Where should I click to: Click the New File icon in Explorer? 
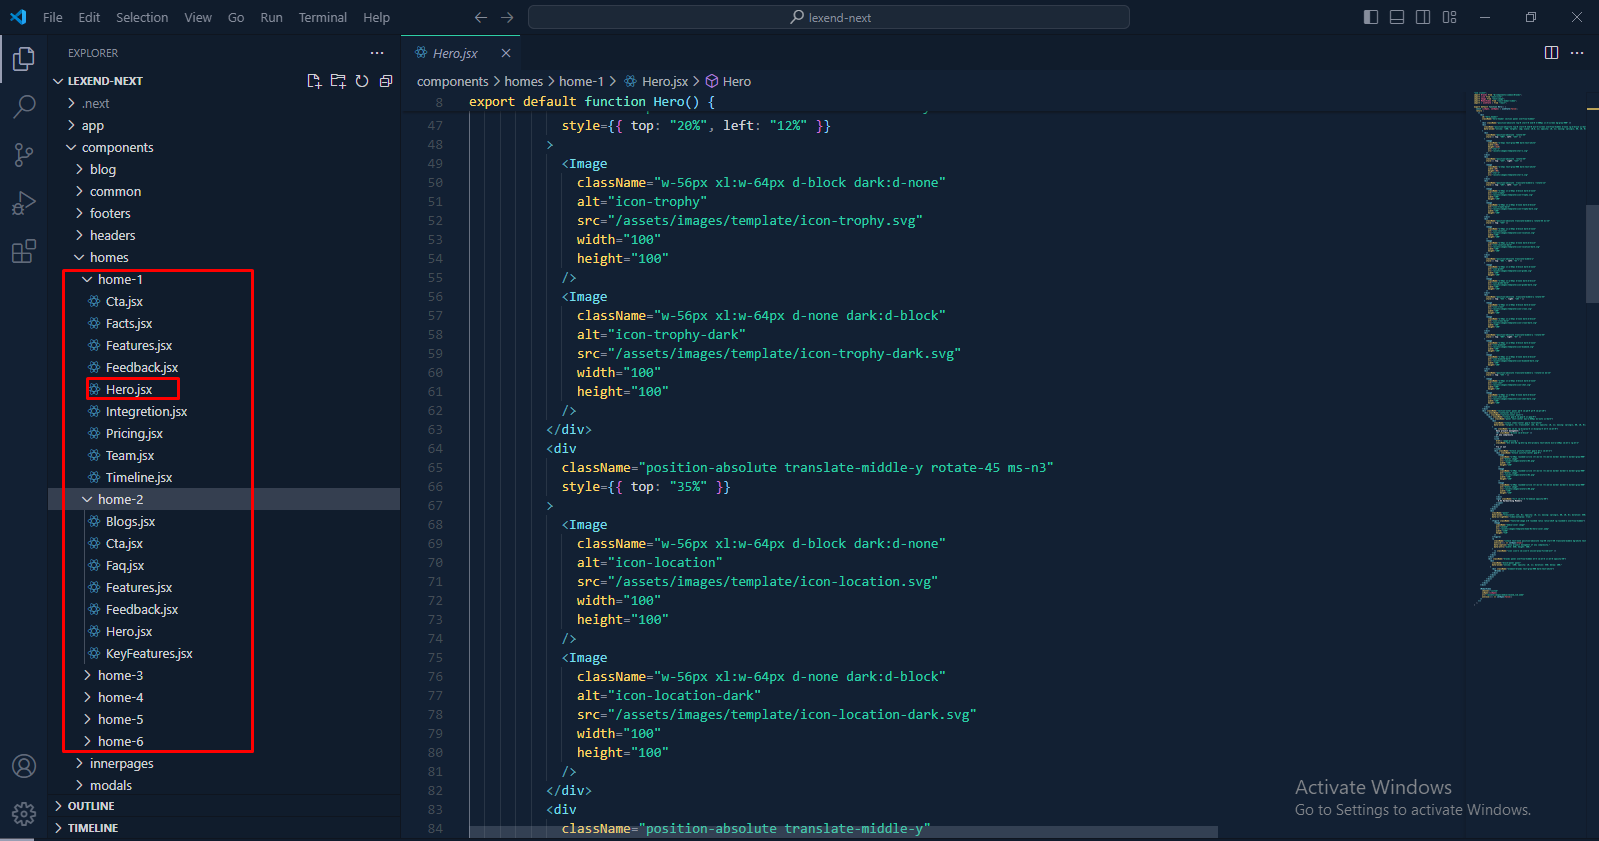pos(314,81)
